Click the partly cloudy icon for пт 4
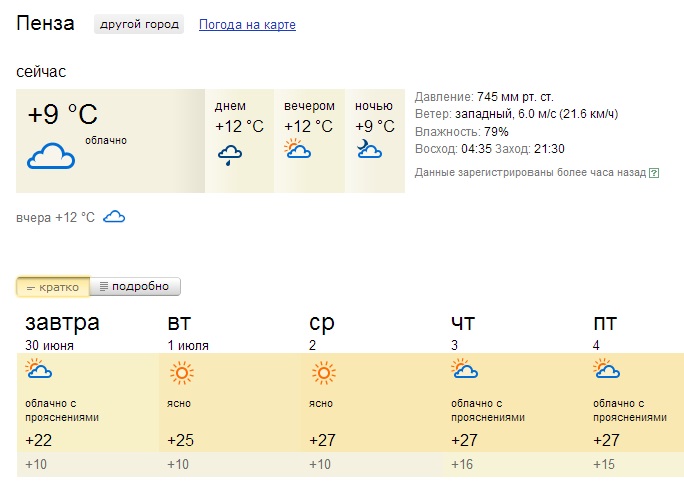This screenshot has height=488, width=684. point(607,369)
